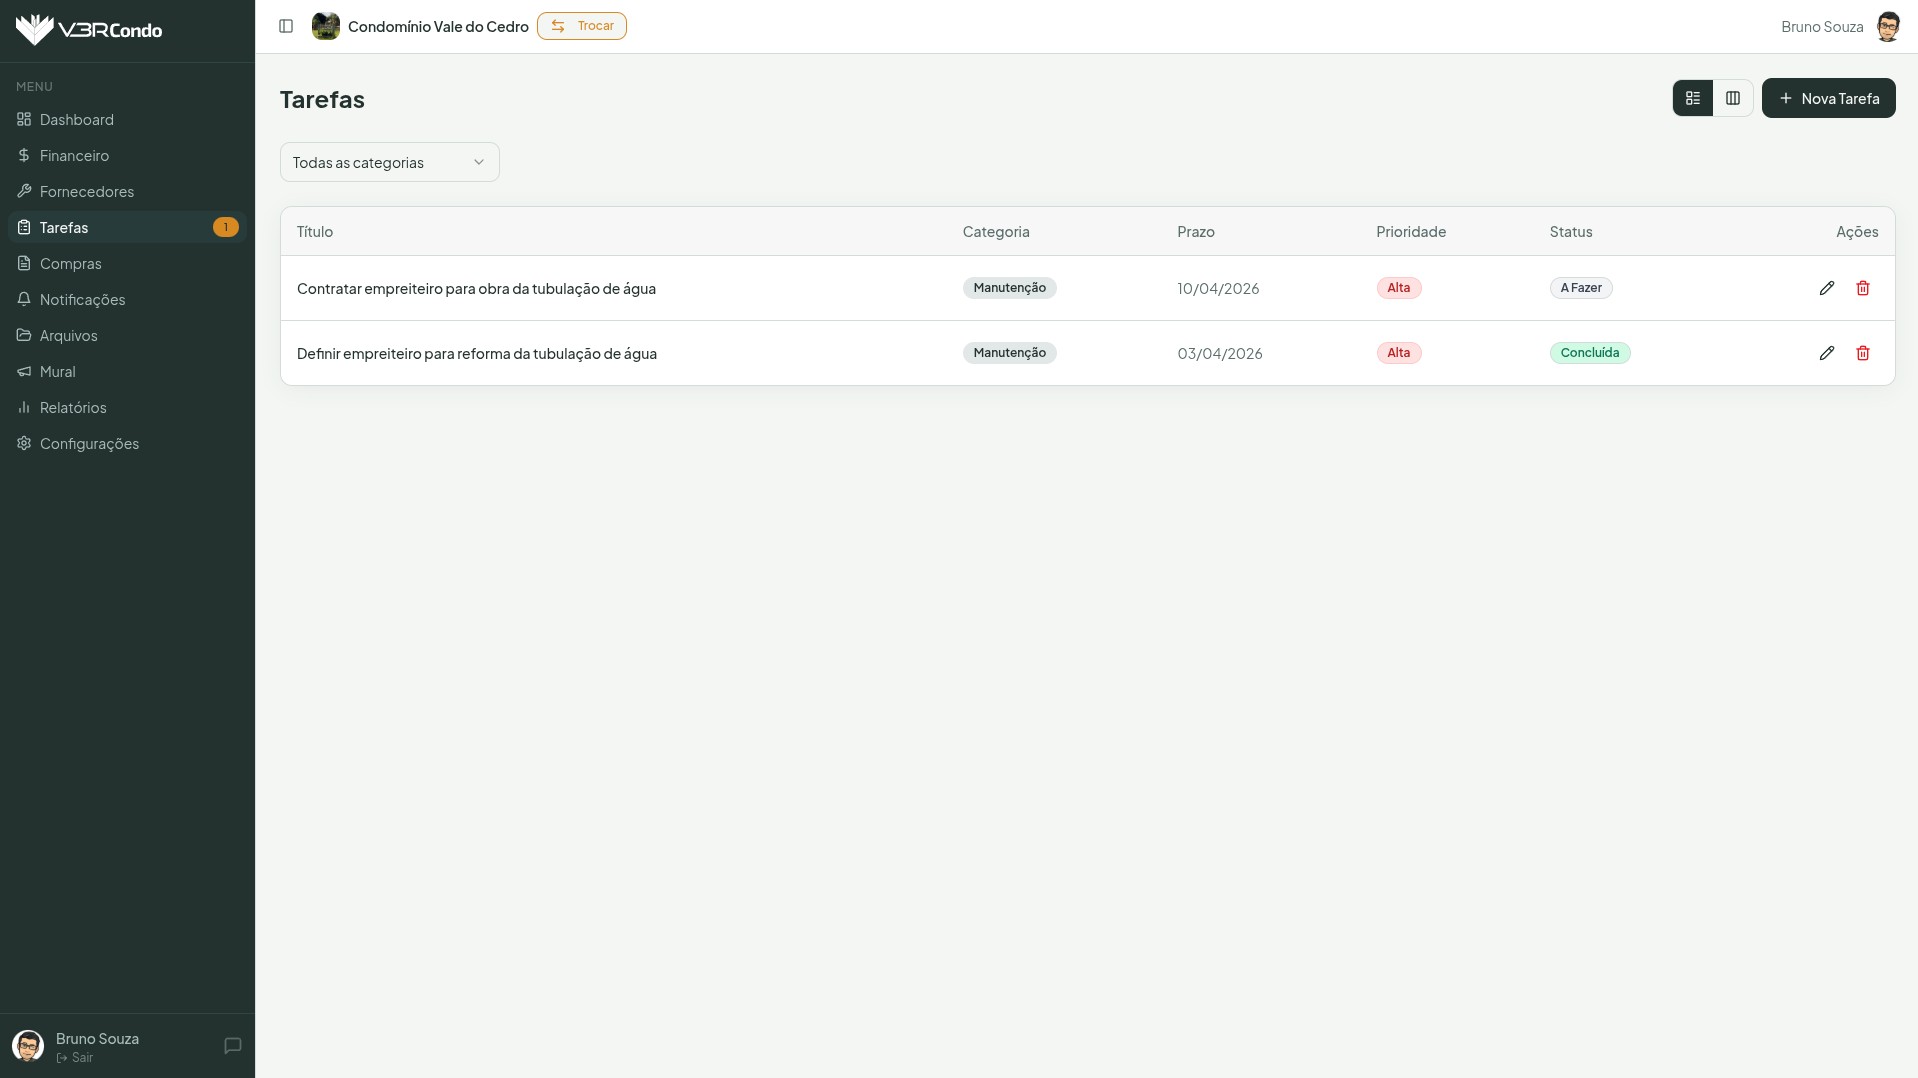The width and height of the screenshot is (1918, 1078).
Task: Open the 'Todas as categorias' filter dropdown
Action: (x=389, y=162)
